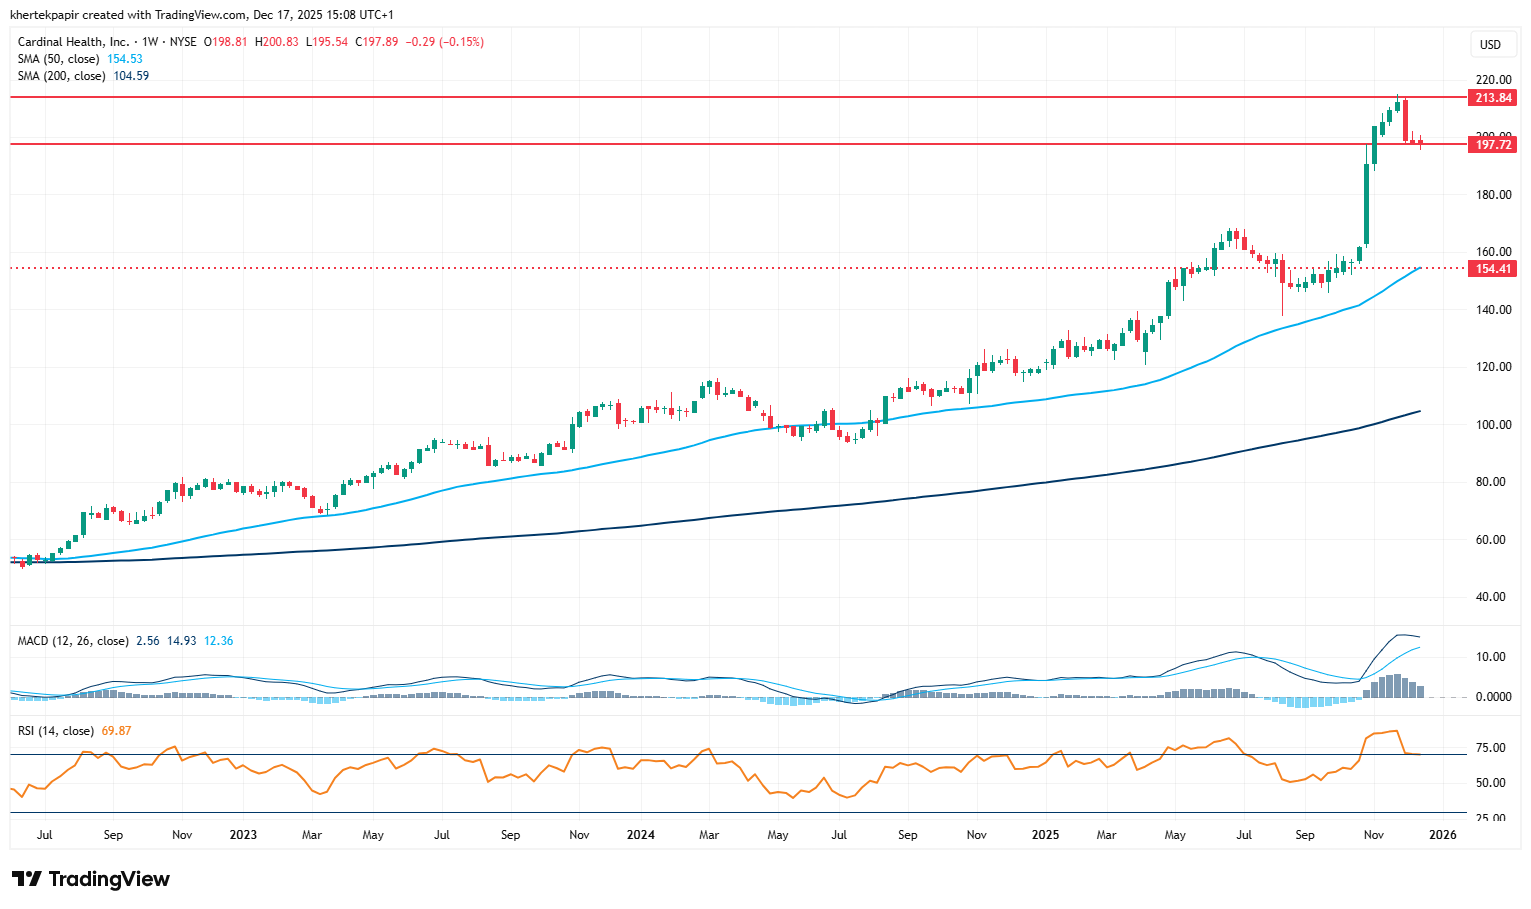The height and width of the screenshot is (909, 1531).
Task: Click the 197.72 price level label
Action: (1492, 145)
